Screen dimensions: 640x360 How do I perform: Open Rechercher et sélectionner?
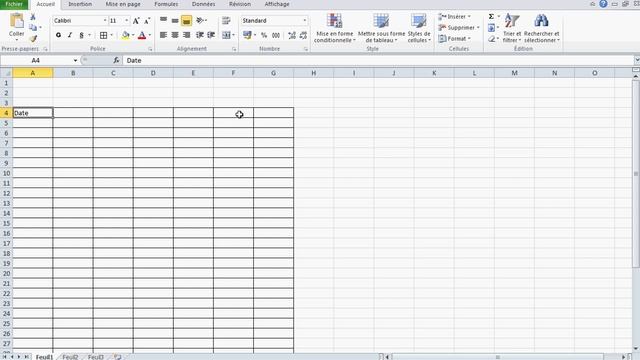click(x=542, y=28)
